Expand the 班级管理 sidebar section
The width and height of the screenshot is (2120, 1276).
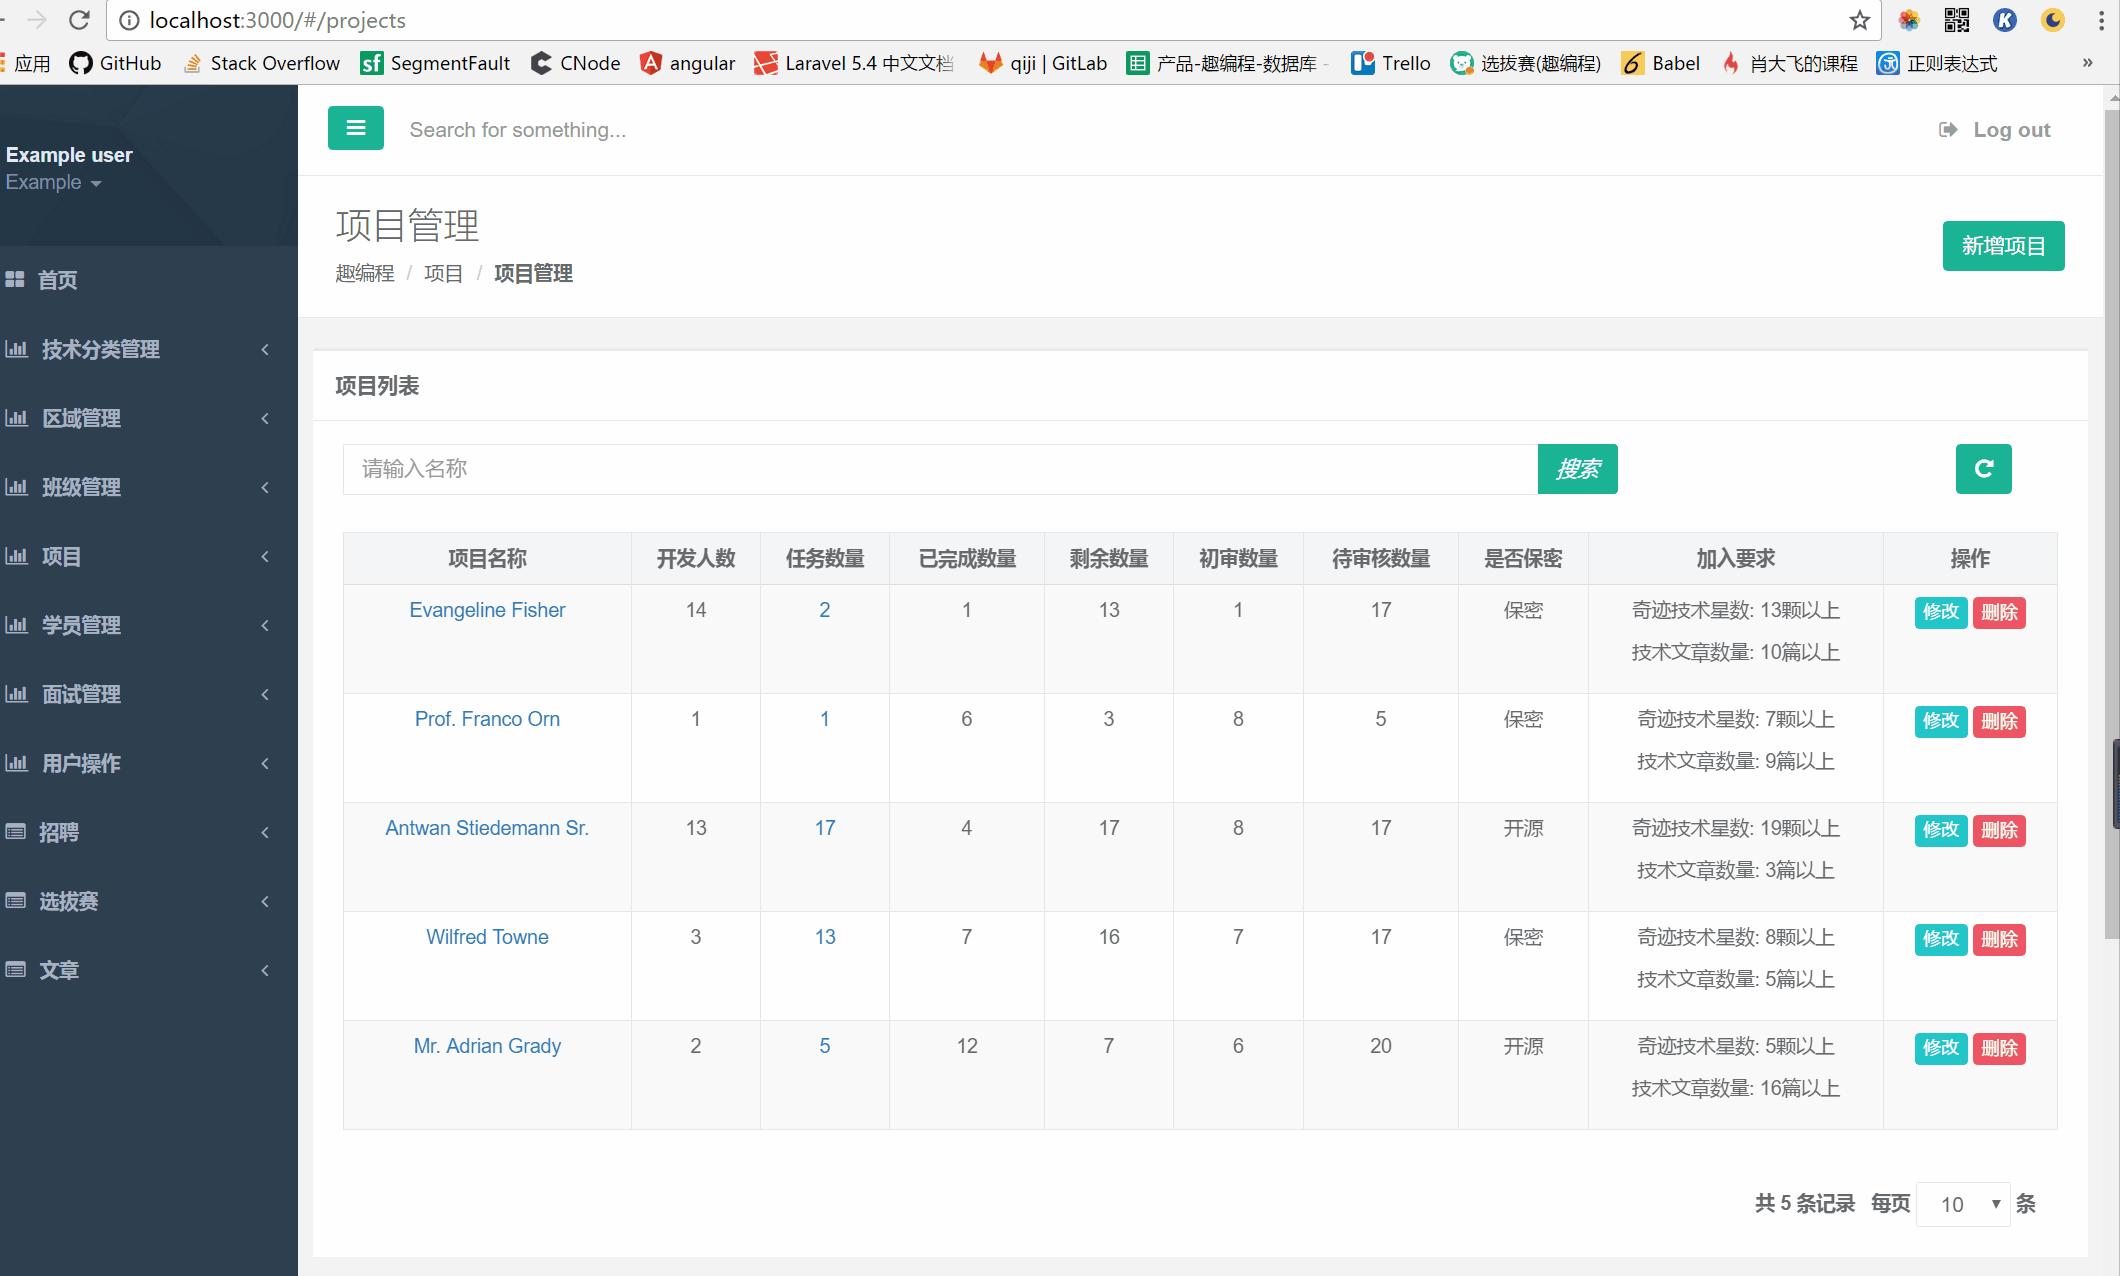click(x=142, y=486)
